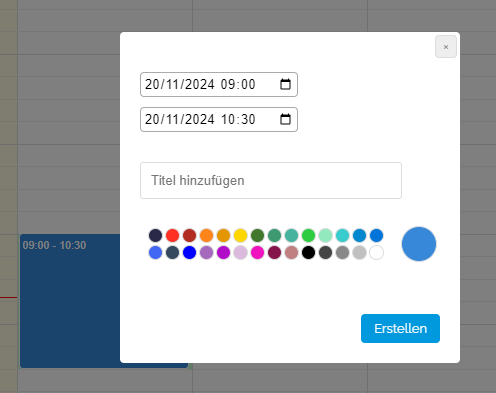Viewport: 496px width, 393px height.
Task: Edit the start date 20/11/2024 09:00
Action: [x=219, y=84]
